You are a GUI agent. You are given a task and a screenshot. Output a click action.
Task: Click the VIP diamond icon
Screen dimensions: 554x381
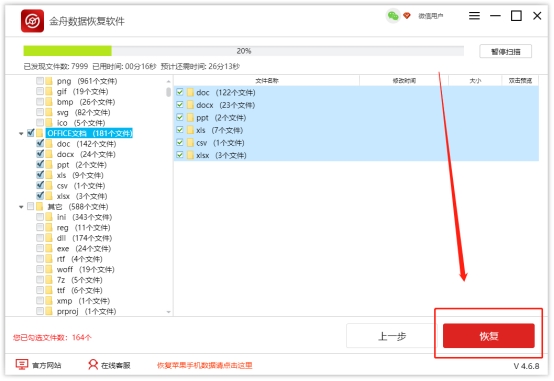[x=407, y=16]
